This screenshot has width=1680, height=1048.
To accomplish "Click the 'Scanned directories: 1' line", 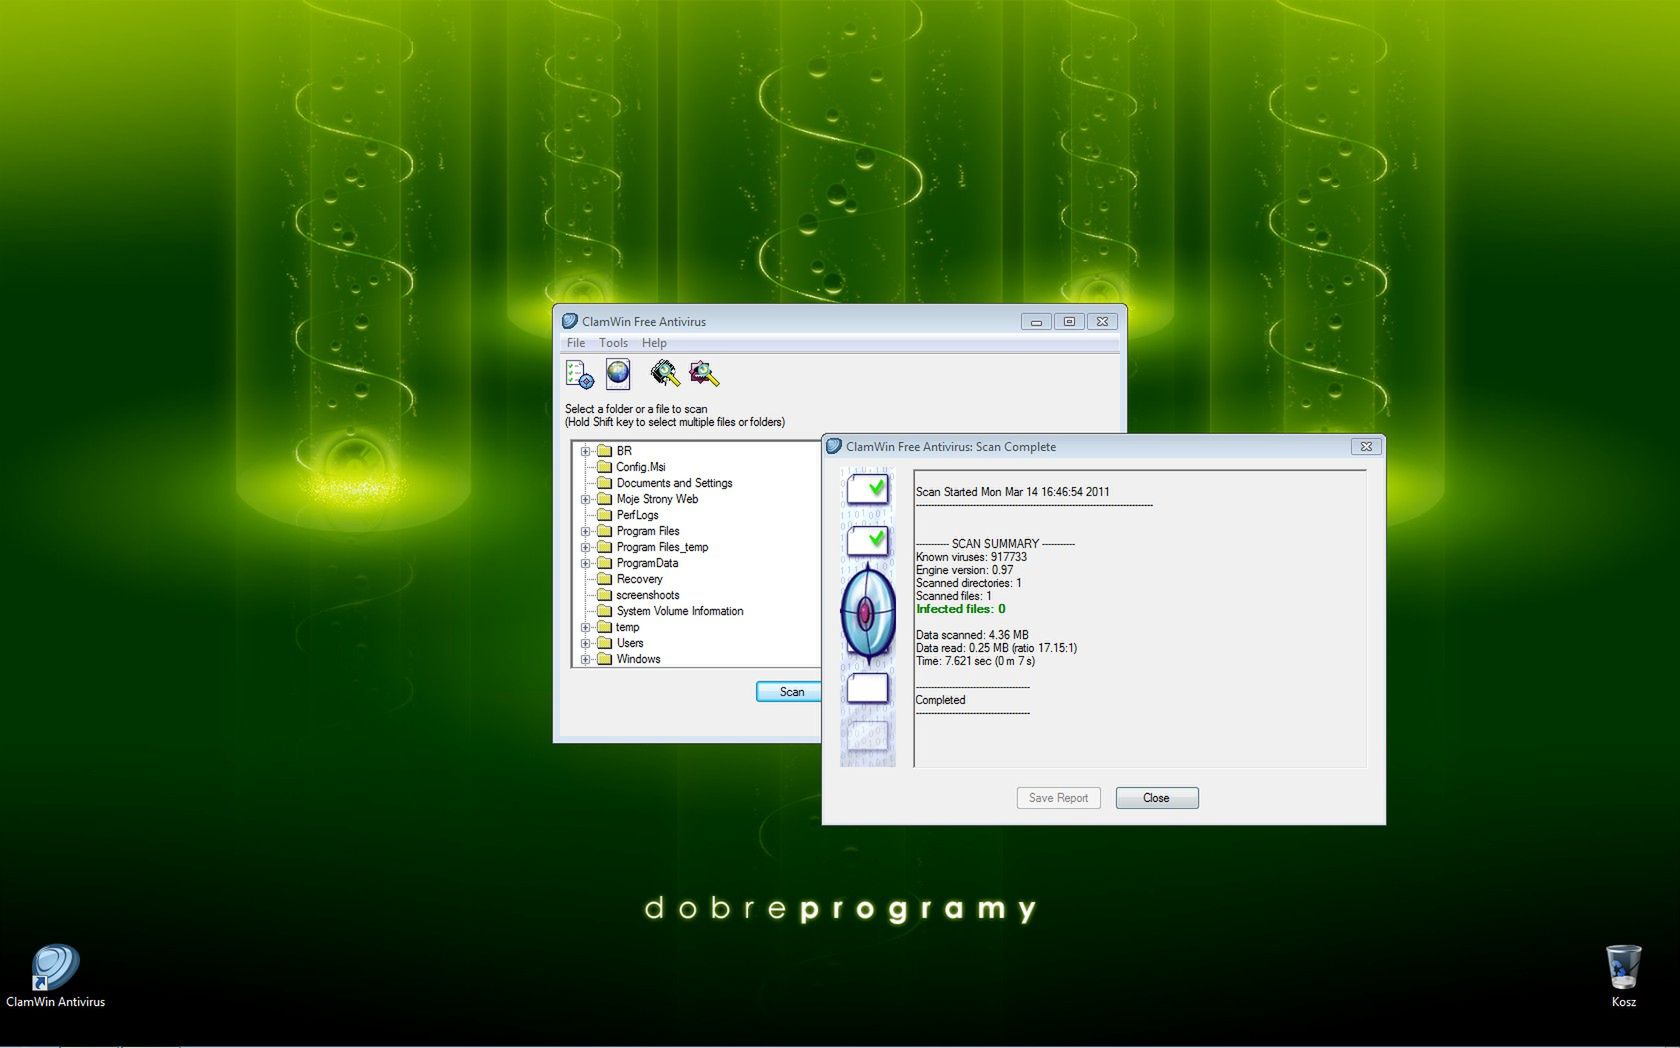I will click(969, 583).
